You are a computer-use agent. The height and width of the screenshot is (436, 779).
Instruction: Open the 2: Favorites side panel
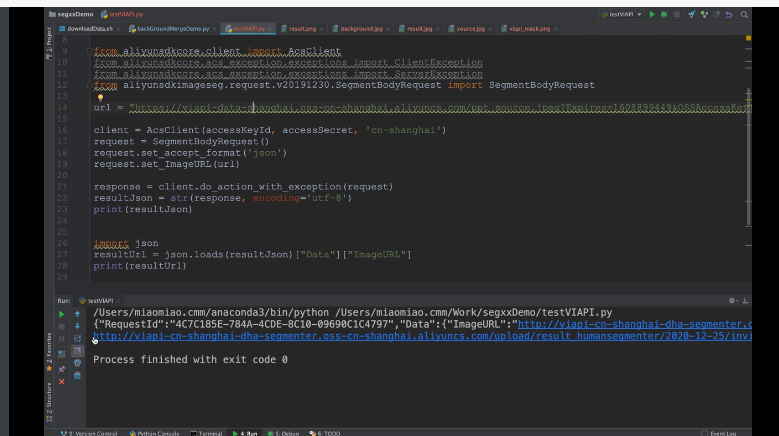(x=49, y=352)
